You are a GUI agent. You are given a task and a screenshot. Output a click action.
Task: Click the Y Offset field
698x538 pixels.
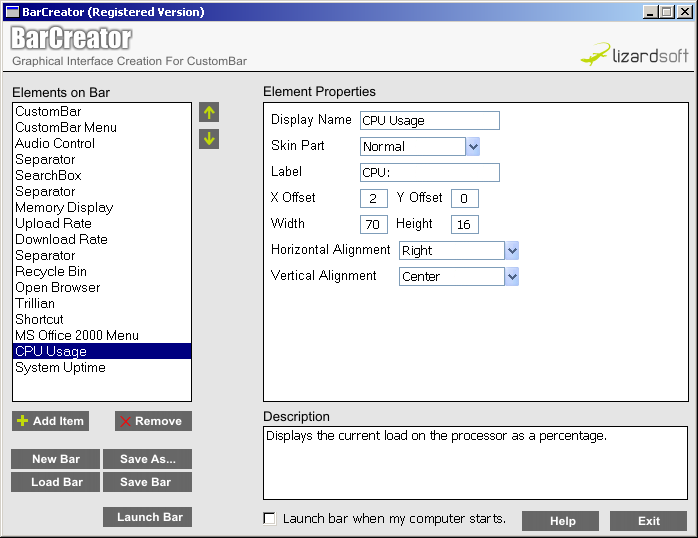pyautogui.click(x=464, y=198)
